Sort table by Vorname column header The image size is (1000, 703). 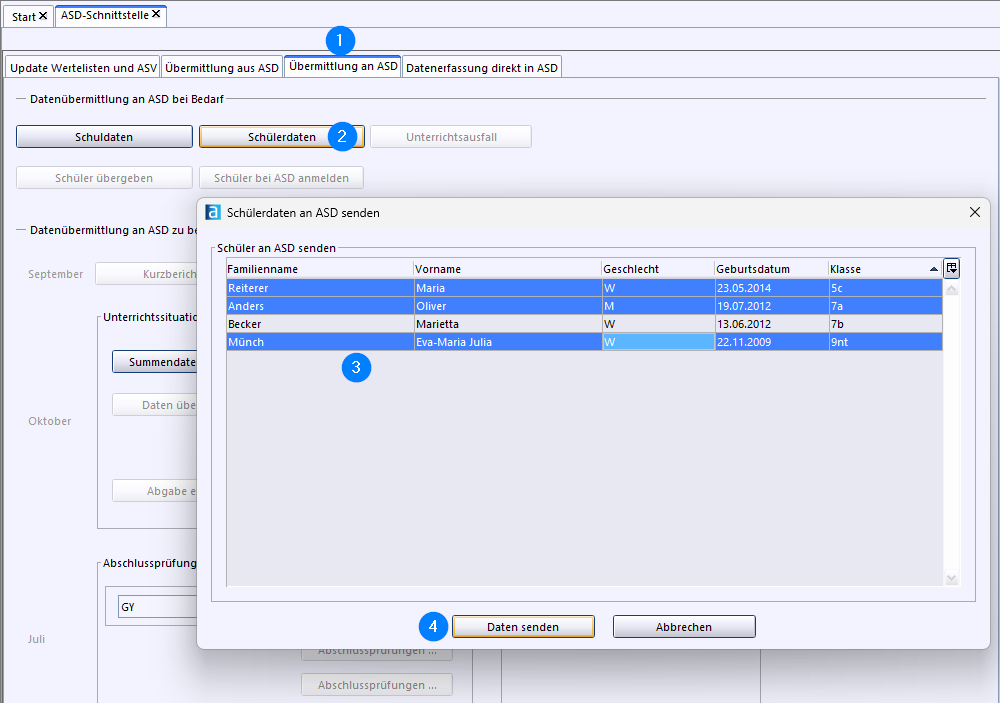(507, 269)
